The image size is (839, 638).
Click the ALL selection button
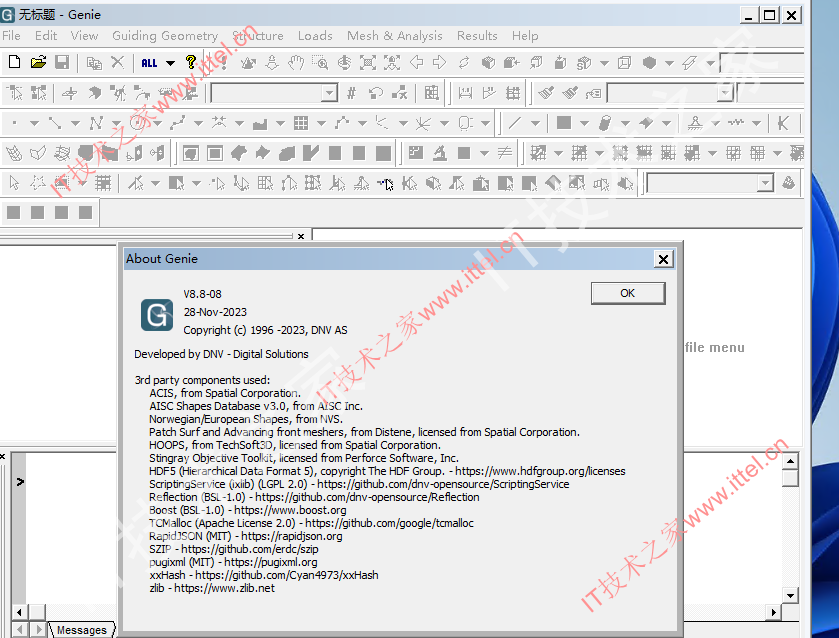point(149,63)
